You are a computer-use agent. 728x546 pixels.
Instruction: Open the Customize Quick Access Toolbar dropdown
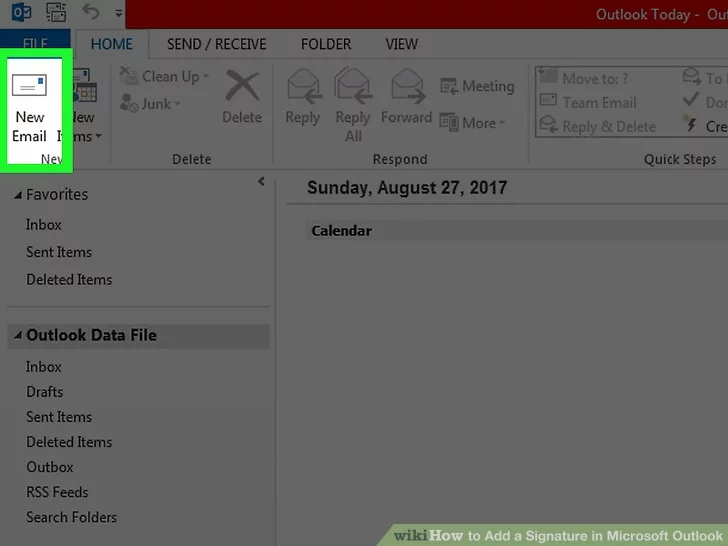[x=119, y=13]
